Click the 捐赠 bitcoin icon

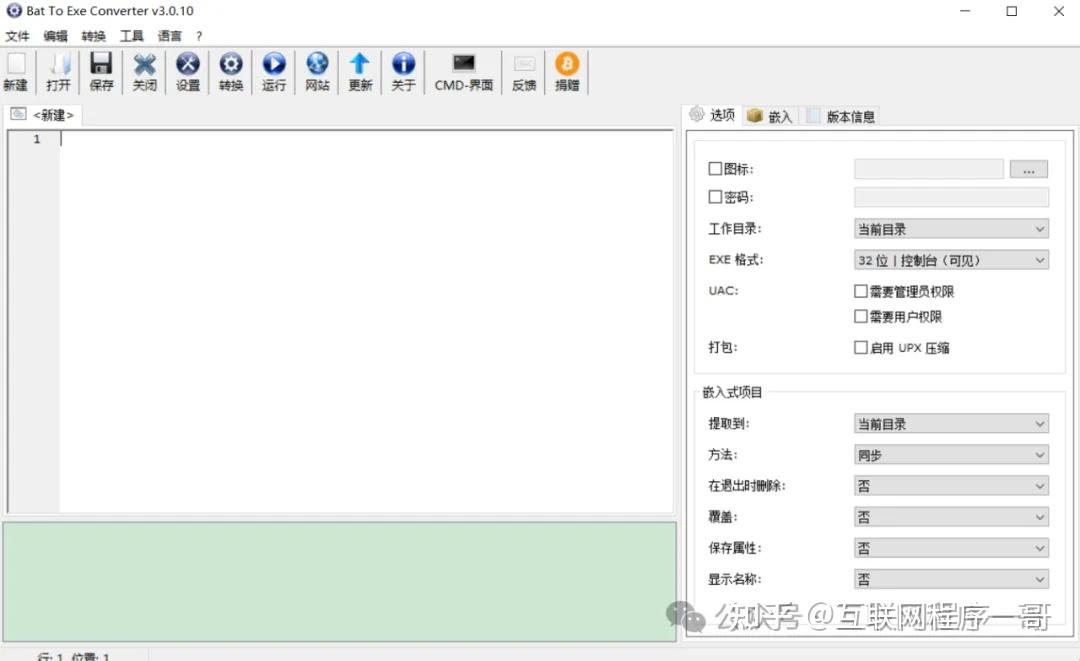pos(567,64)
